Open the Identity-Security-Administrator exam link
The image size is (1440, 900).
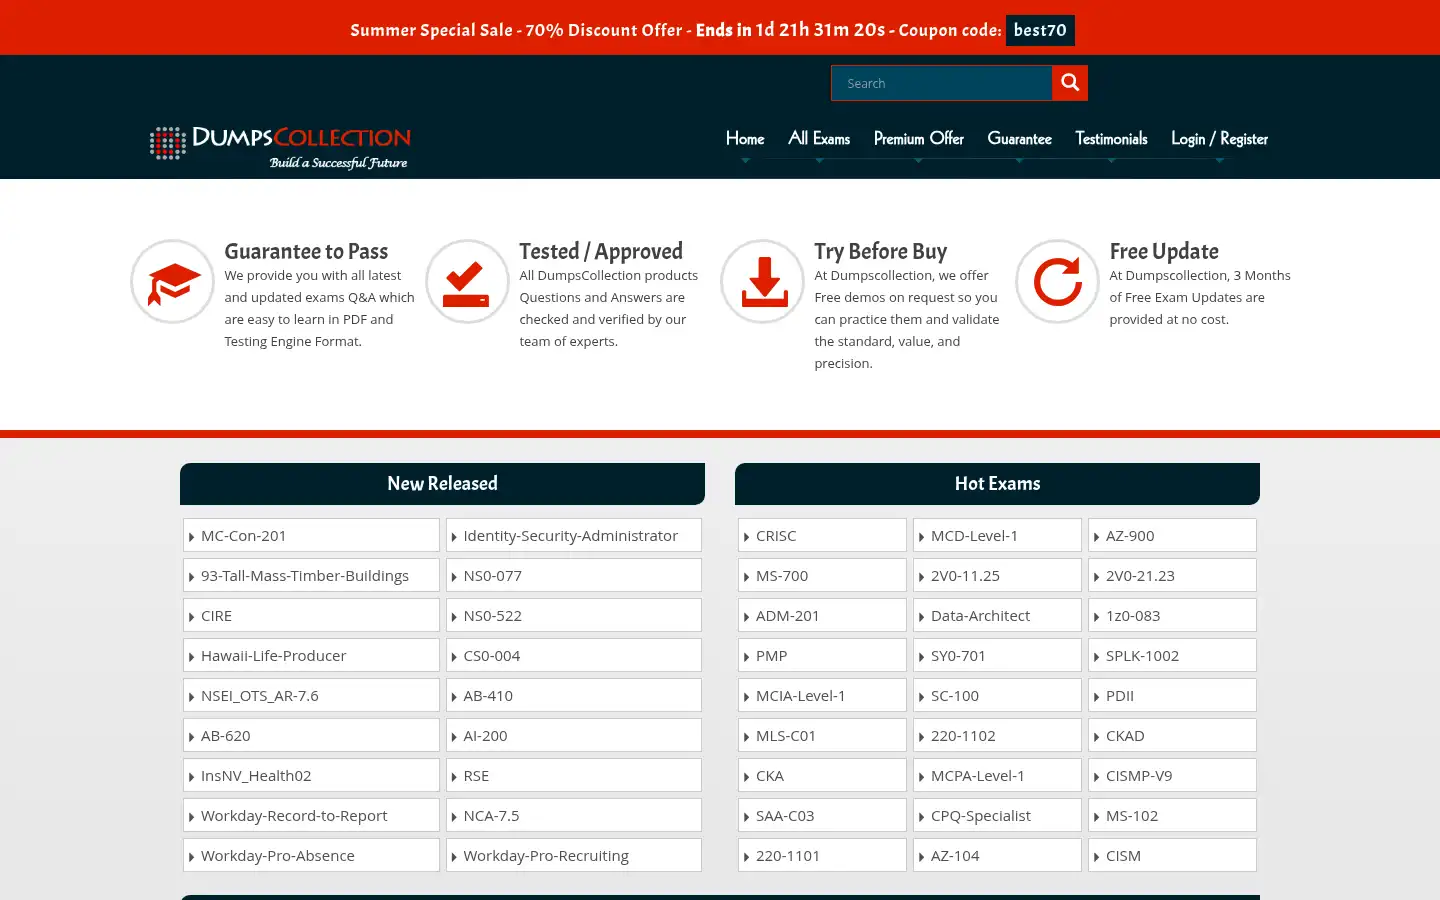(x=574, y=535)
